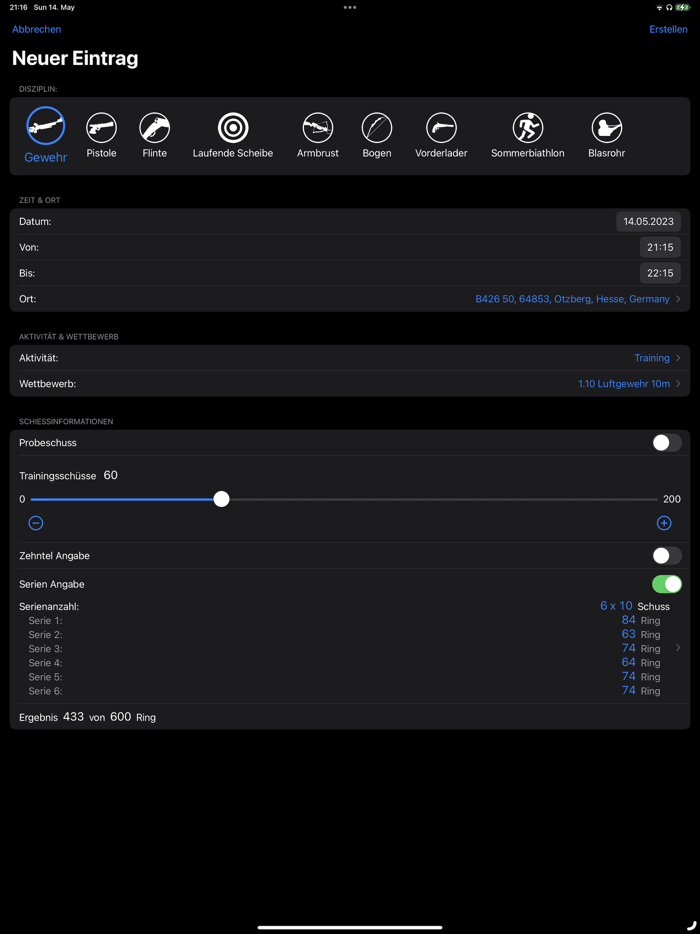Tap Serie 1 value 84
The image size is (700, 934).
click(629, 620)
